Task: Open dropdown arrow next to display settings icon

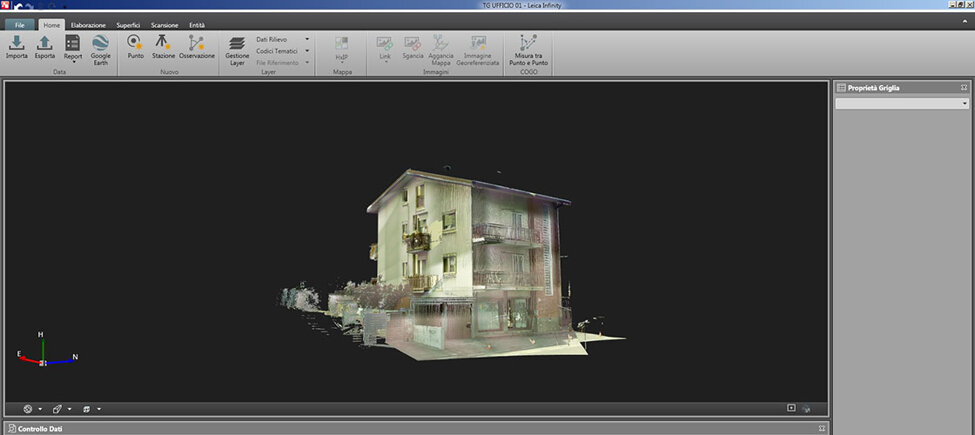Action: pos(99,410)
